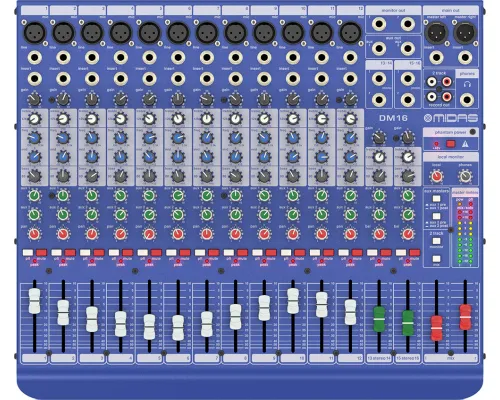Toggle aux 2 pre/post switch

(x=436, y=216)
